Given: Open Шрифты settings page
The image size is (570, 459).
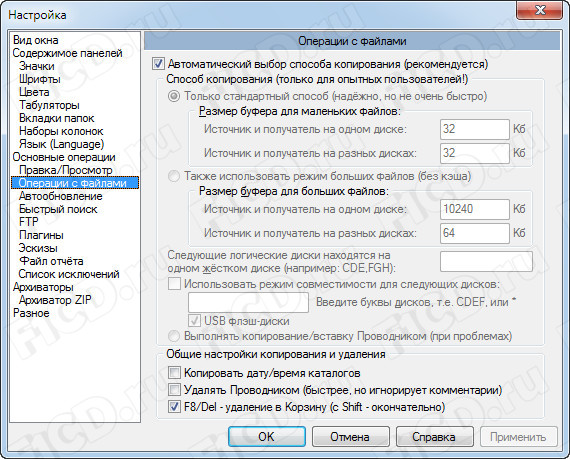Looking at the screenshot, I should [40, 79].
